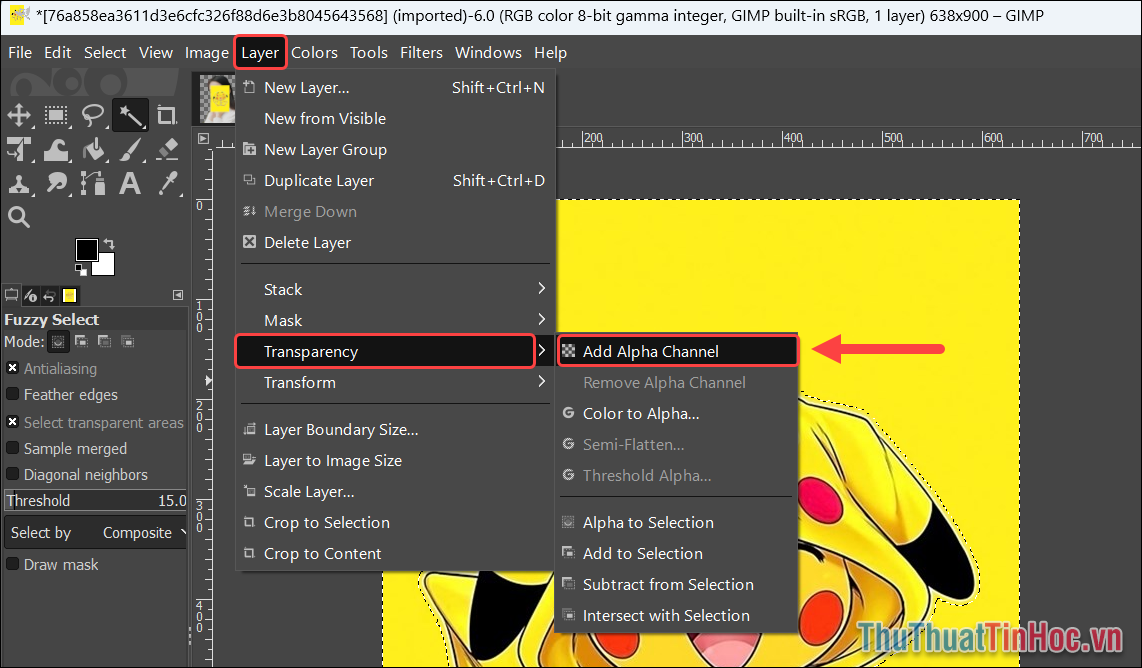Expand the Transform submenu
The image size is (1142, 668).
point(395,382)
